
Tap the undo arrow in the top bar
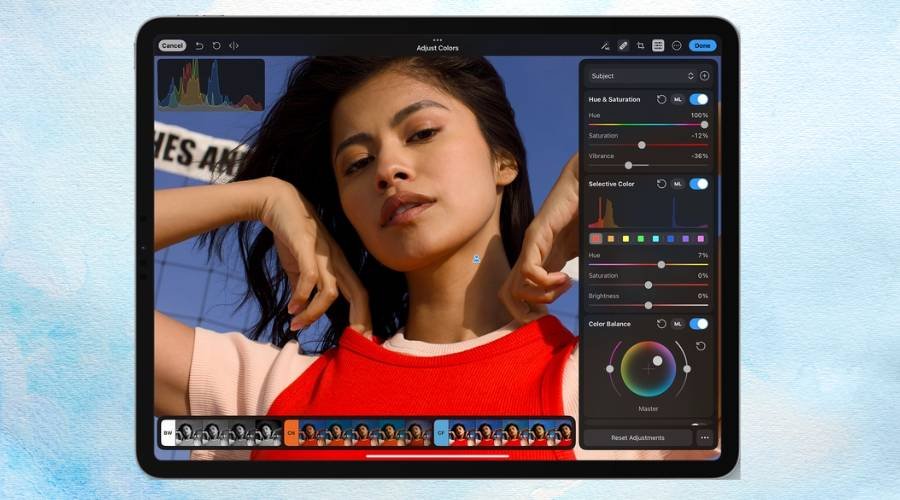(199, 45)
